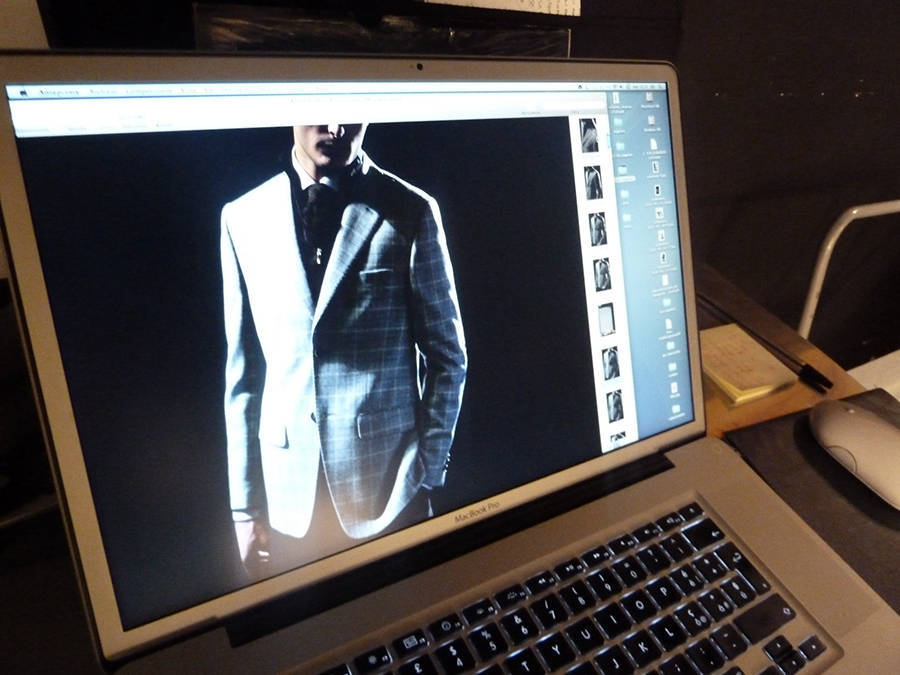Open the bottom-most folder icon on the desktop
Screen dimensions: 900x675
point(677,409)
